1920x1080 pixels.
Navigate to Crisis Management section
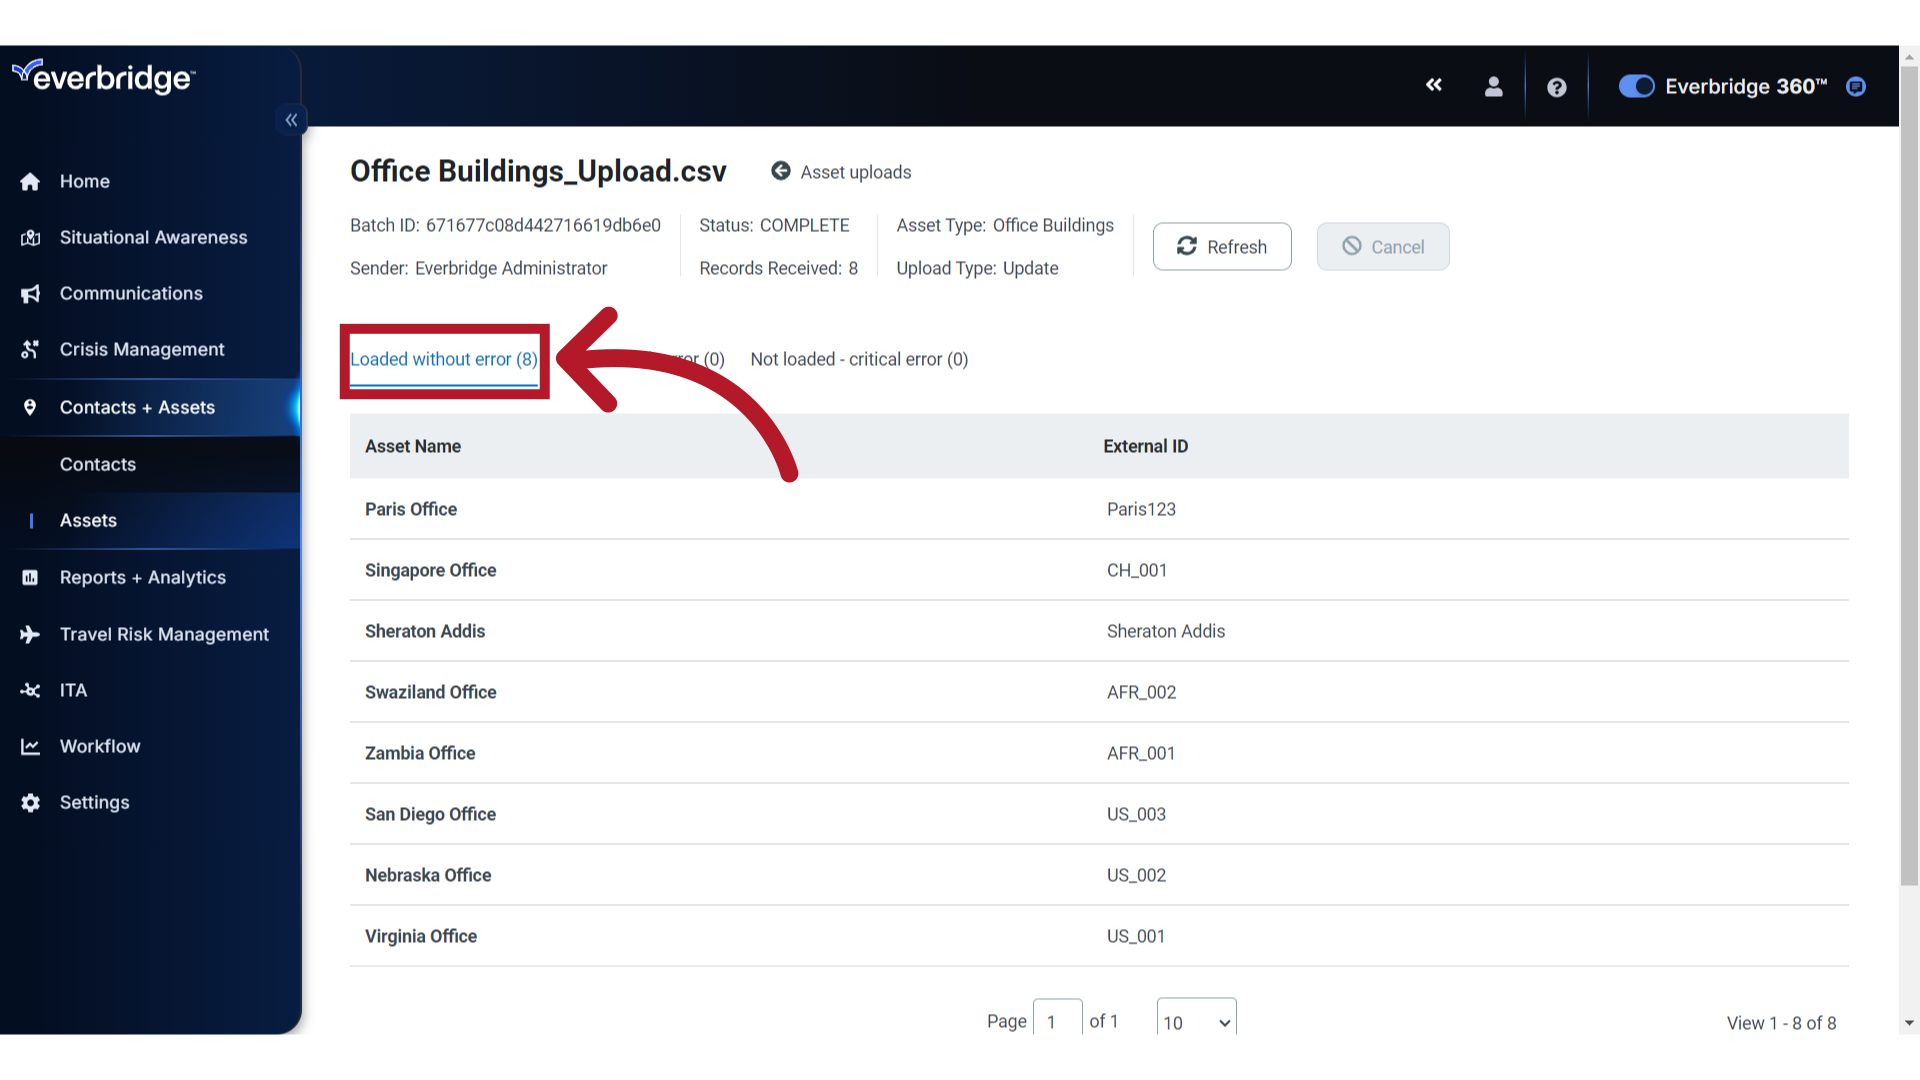click(141, 348)
